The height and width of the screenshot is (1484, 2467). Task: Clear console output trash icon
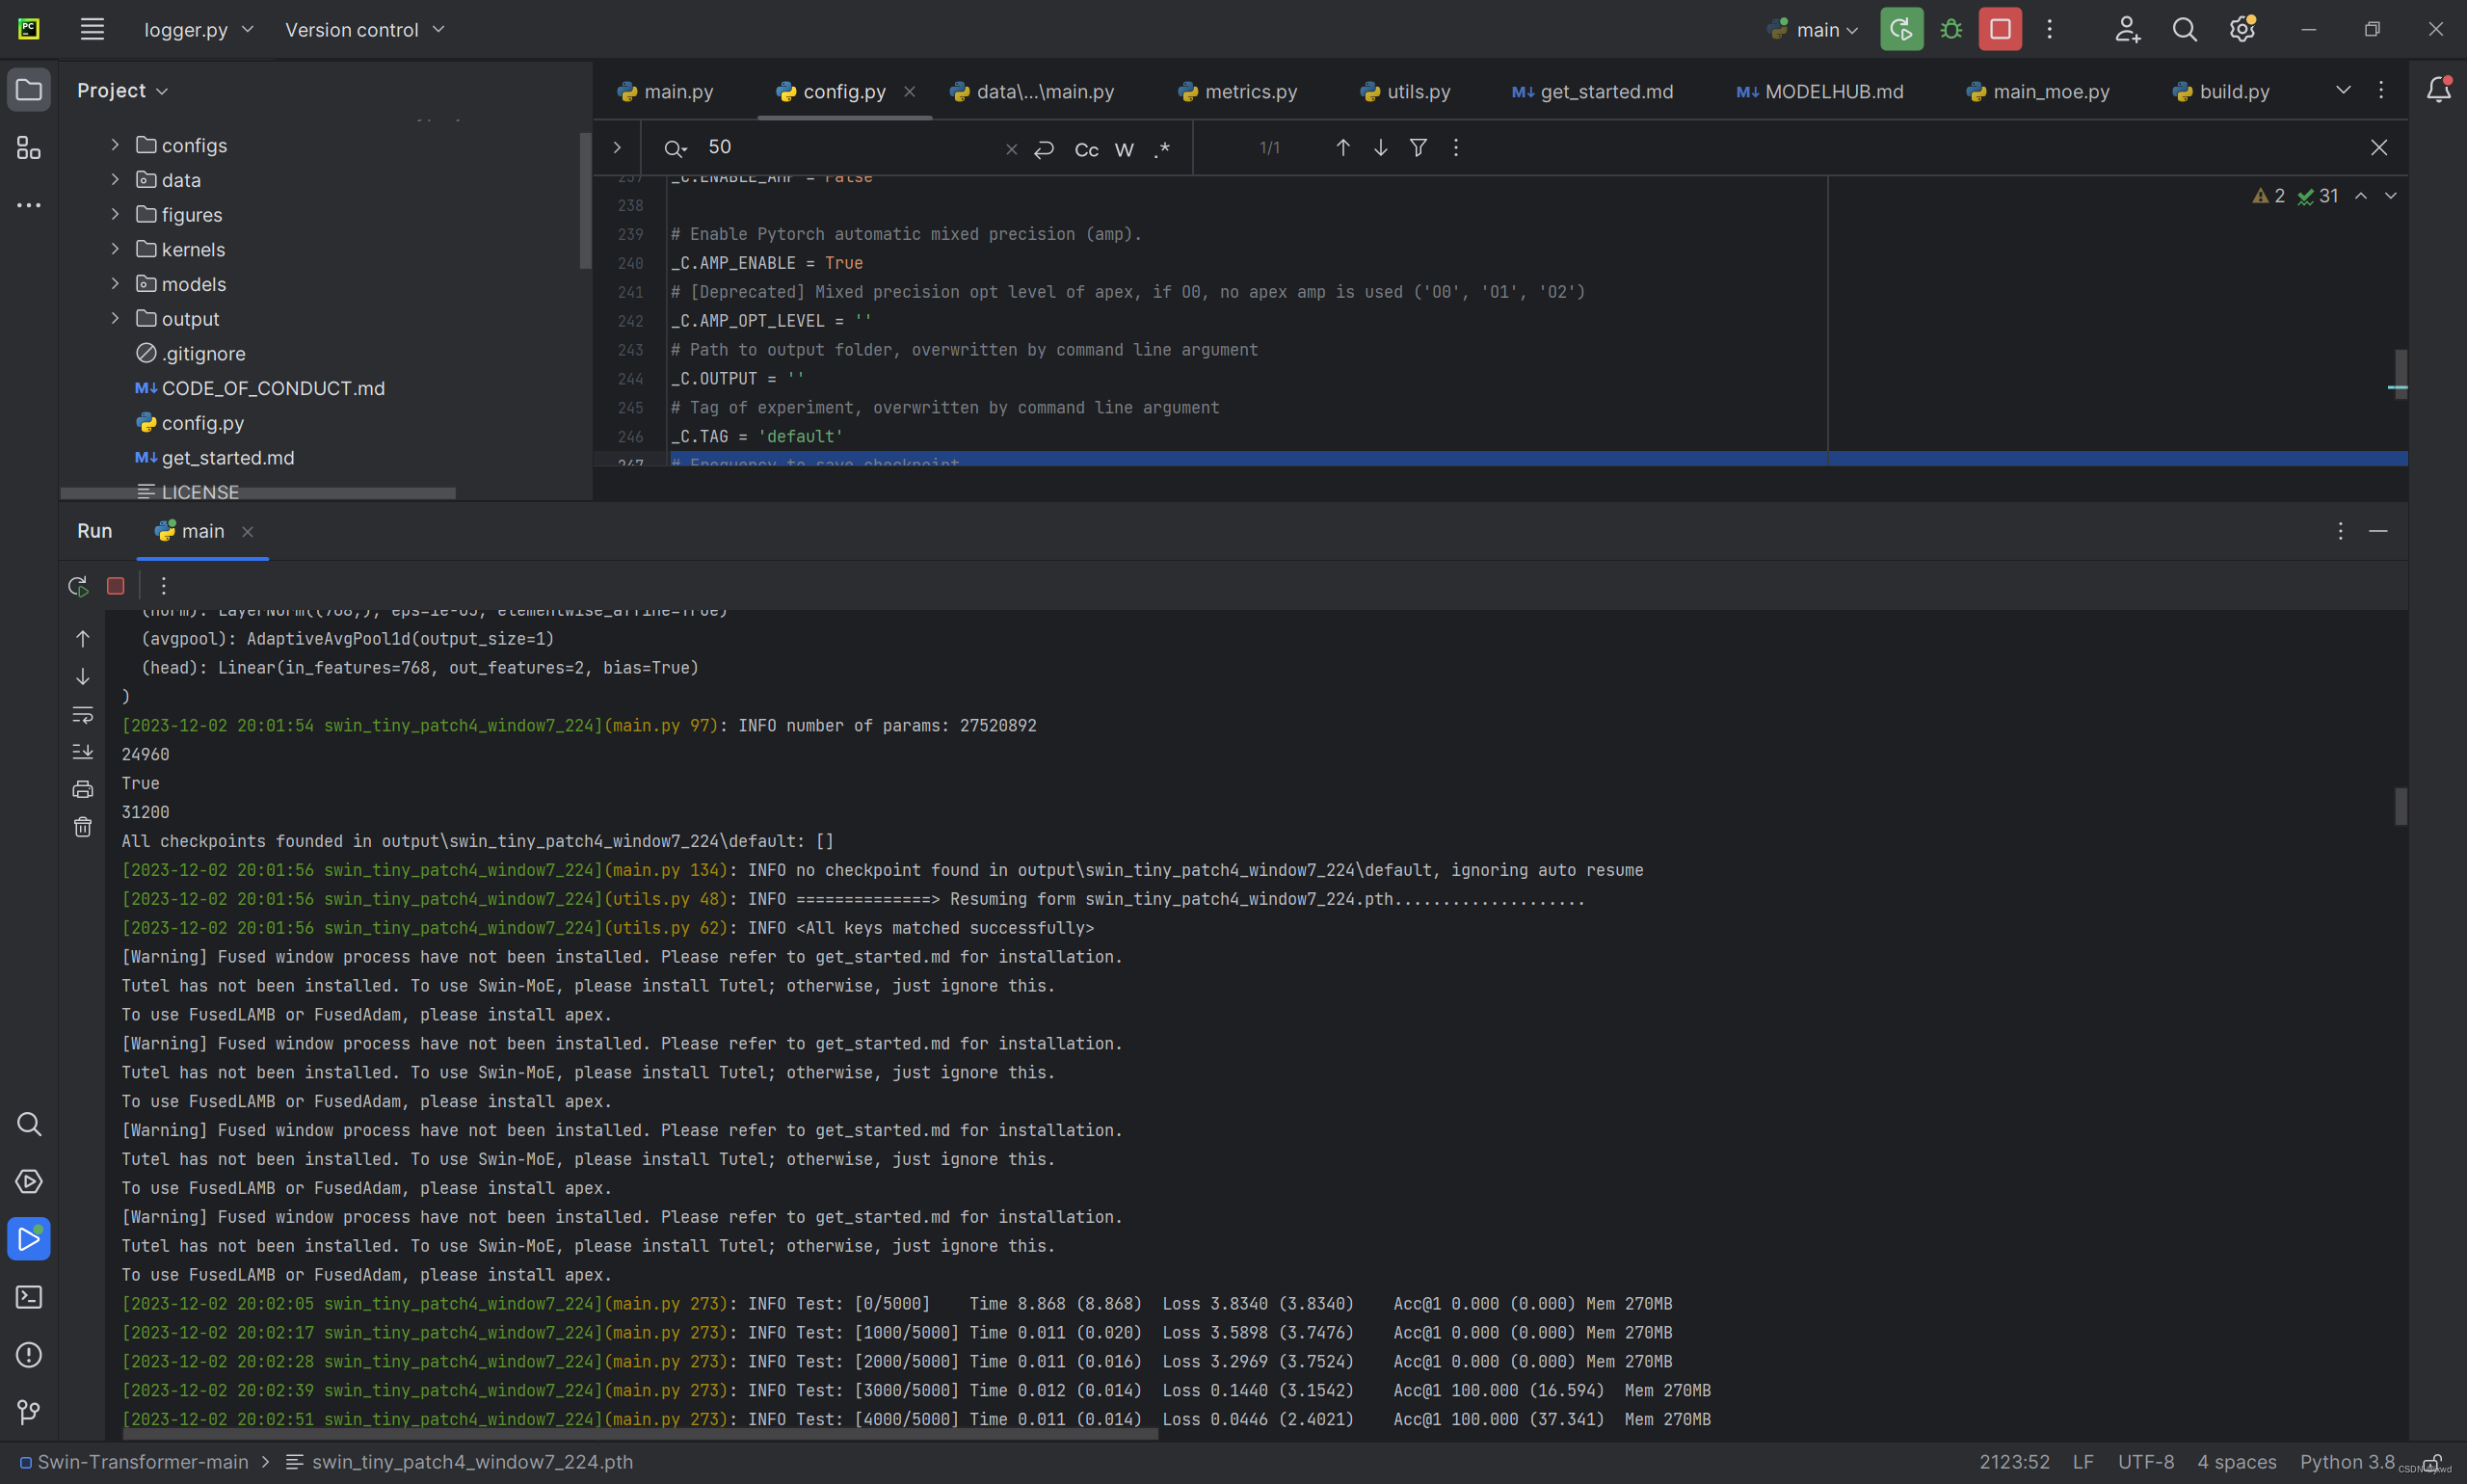tap(83, 827)
